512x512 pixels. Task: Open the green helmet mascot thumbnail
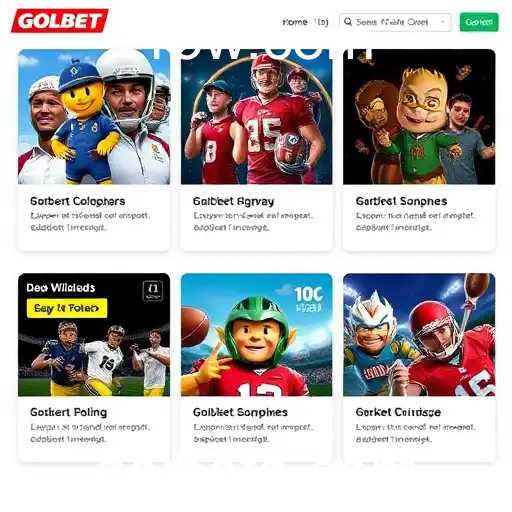click(256, 335)
